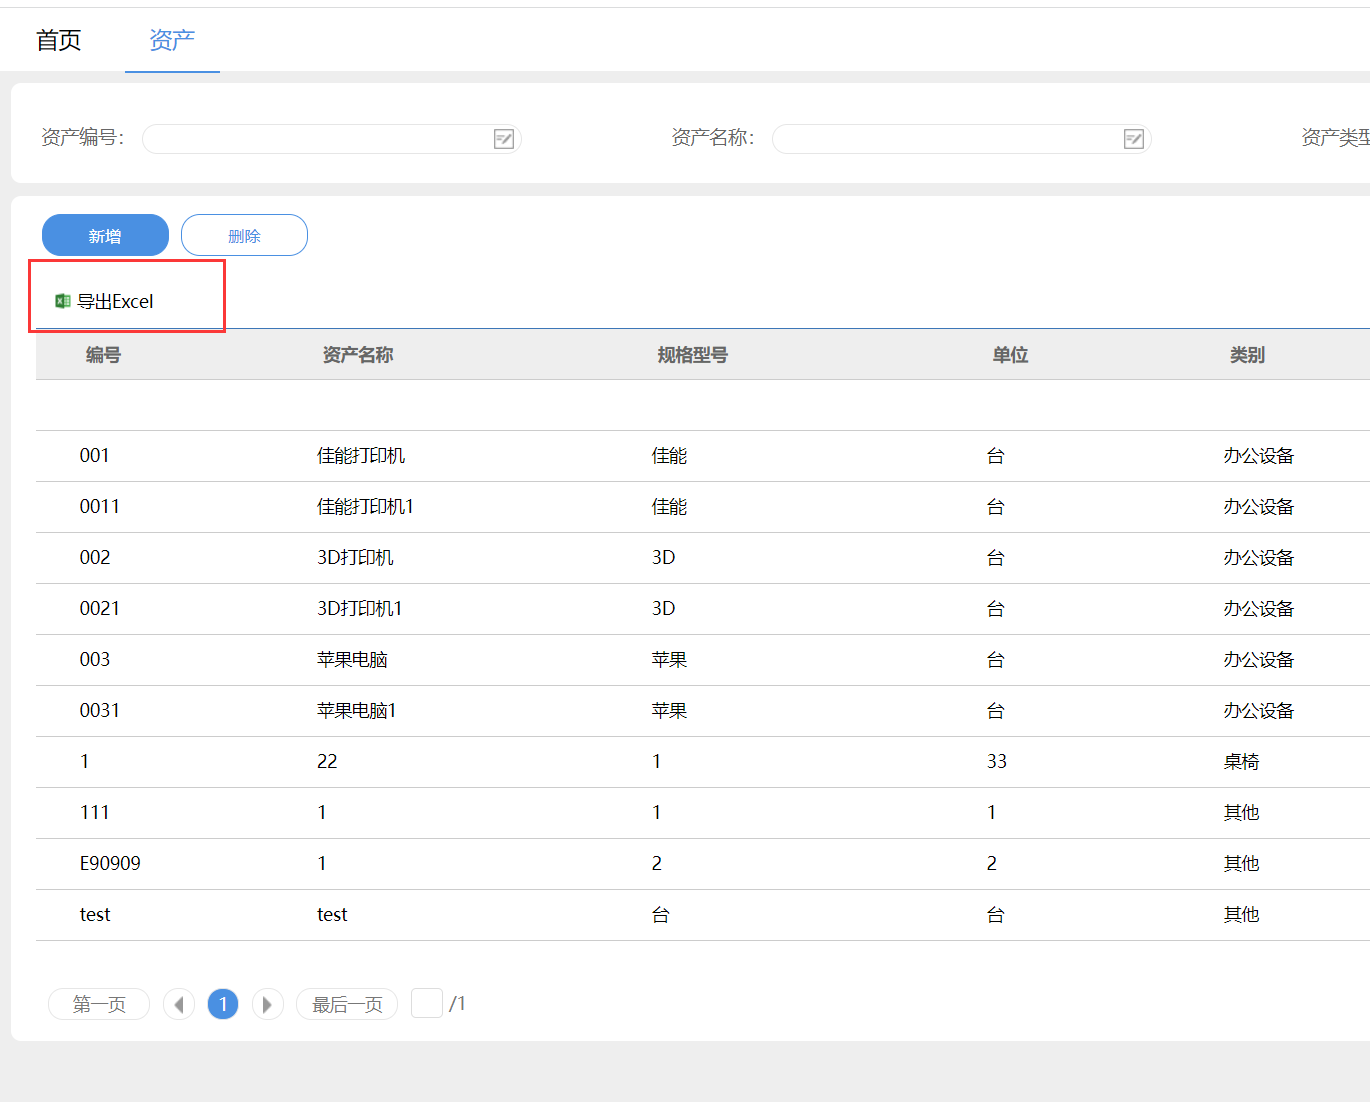The image size is (1370, 1102).
Task: Sort by 编号 column header
Action: click(x=103, y=355)
